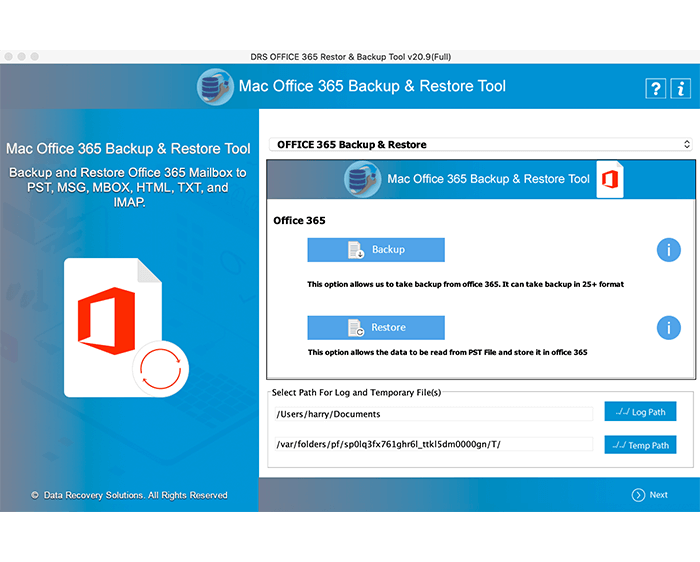Browse for a Temp Path
This screenshot has width=700, height=562.
coord(640,445)
